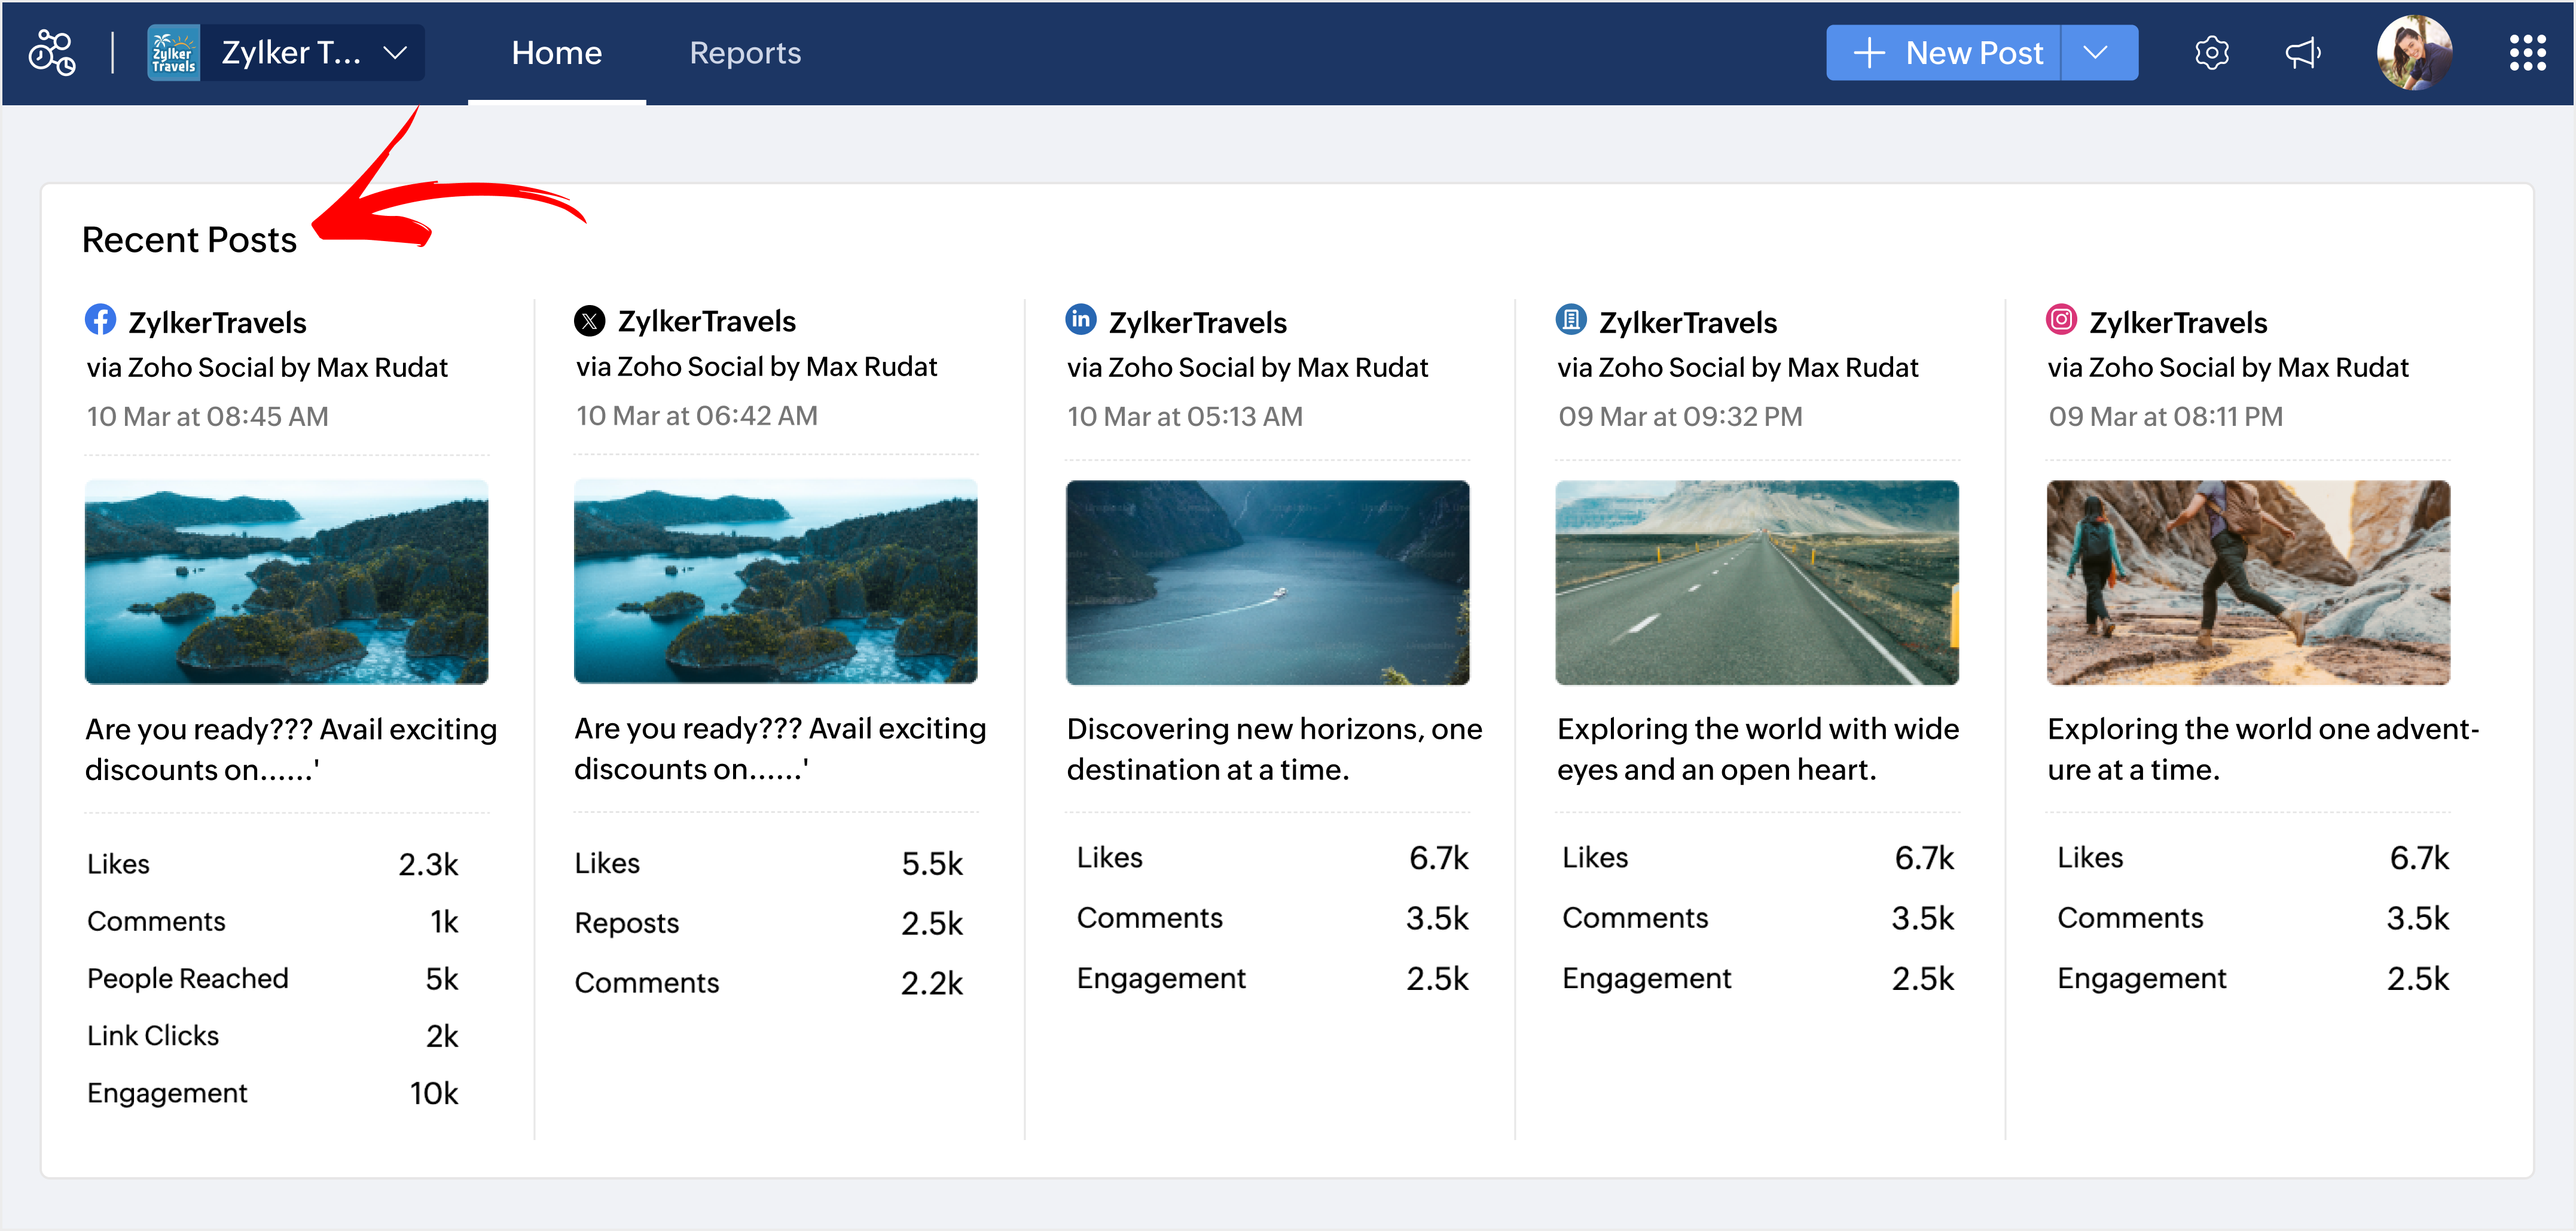Click the fjord boat post image
Screen dimensions: 2576x1231
(1267, 582)
